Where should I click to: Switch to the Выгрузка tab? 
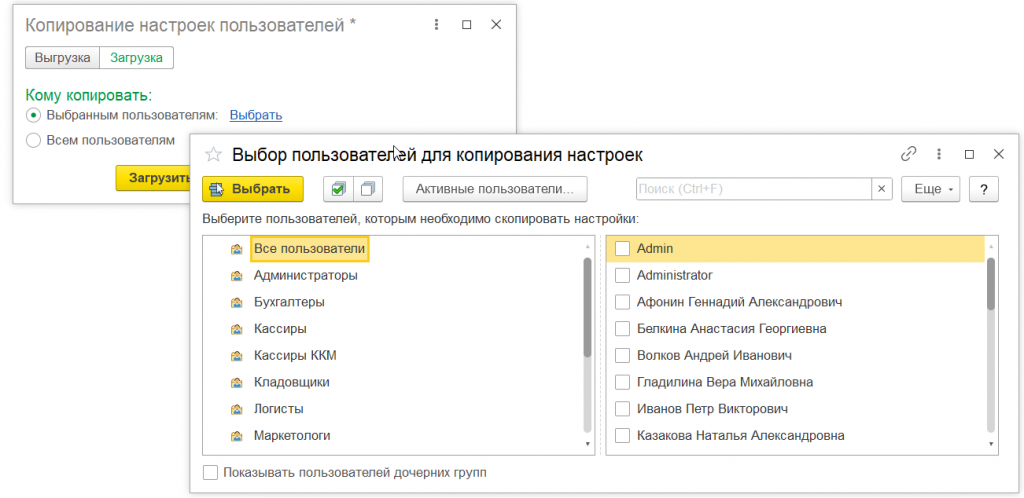click(63, 57)
